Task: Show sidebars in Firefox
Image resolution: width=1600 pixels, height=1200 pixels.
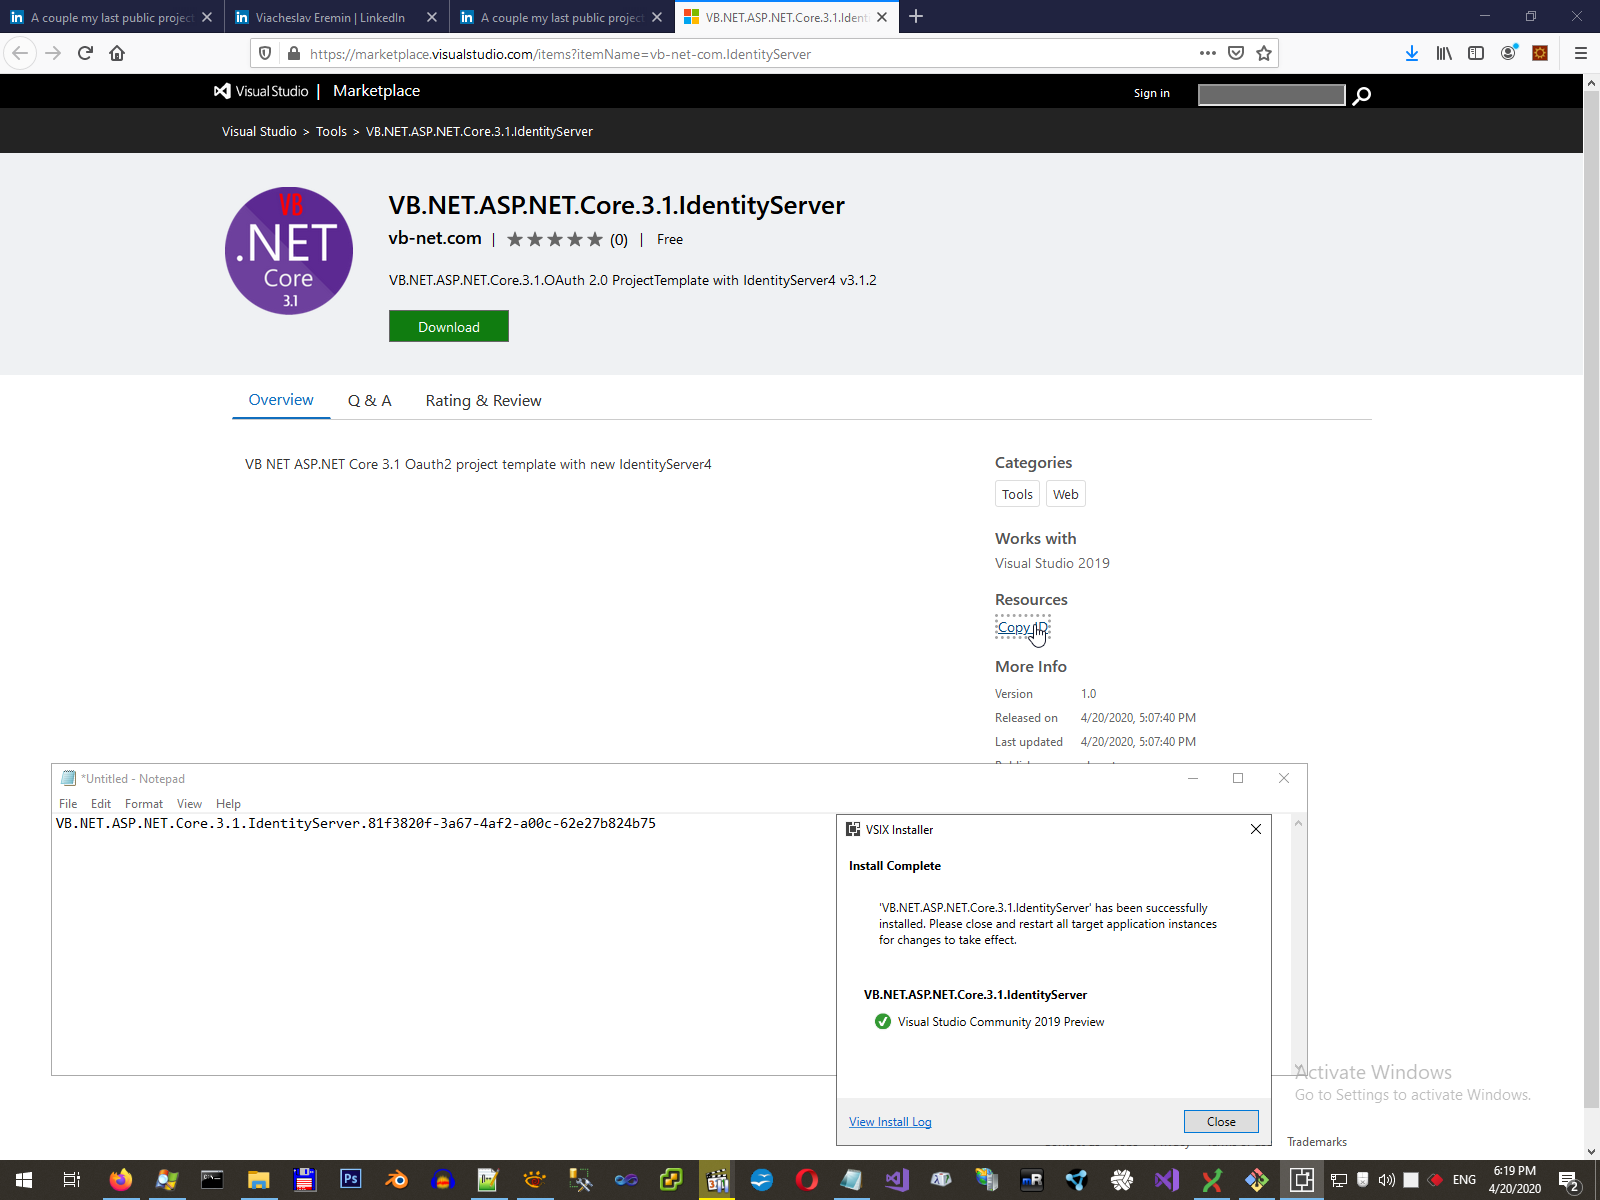Action: point(1476,53)
